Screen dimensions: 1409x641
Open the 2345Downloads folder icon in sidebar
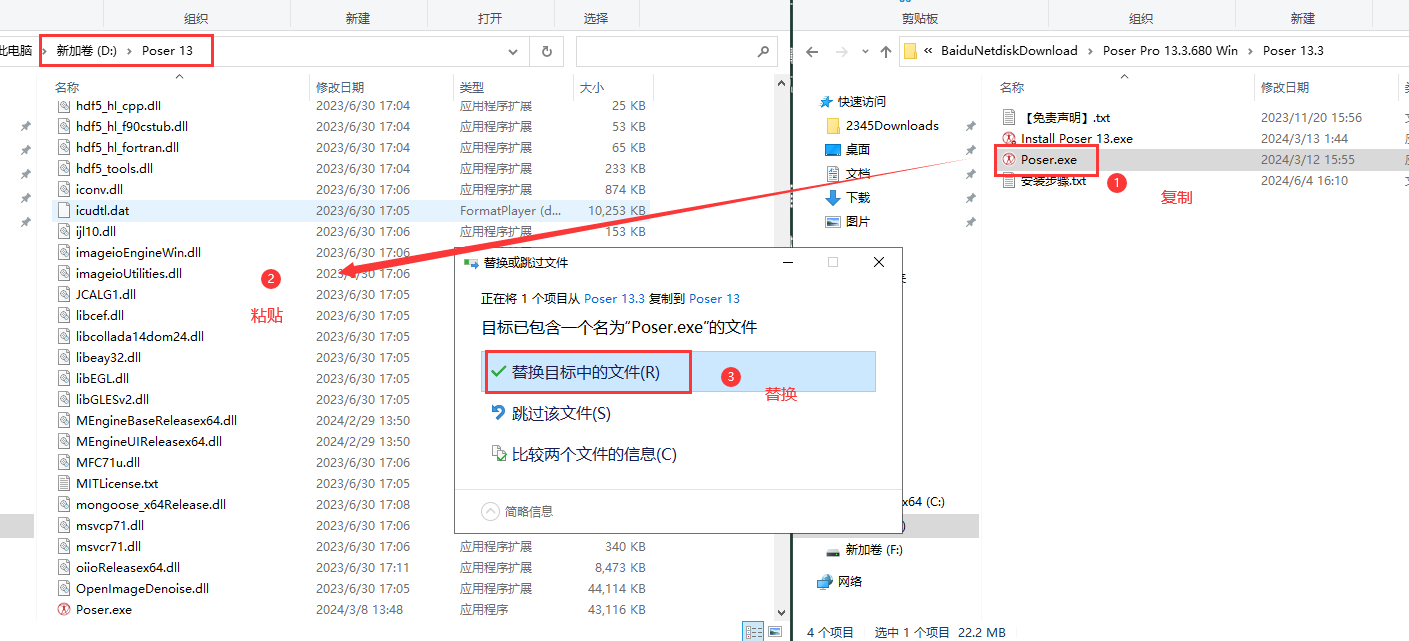click(833, 126)
